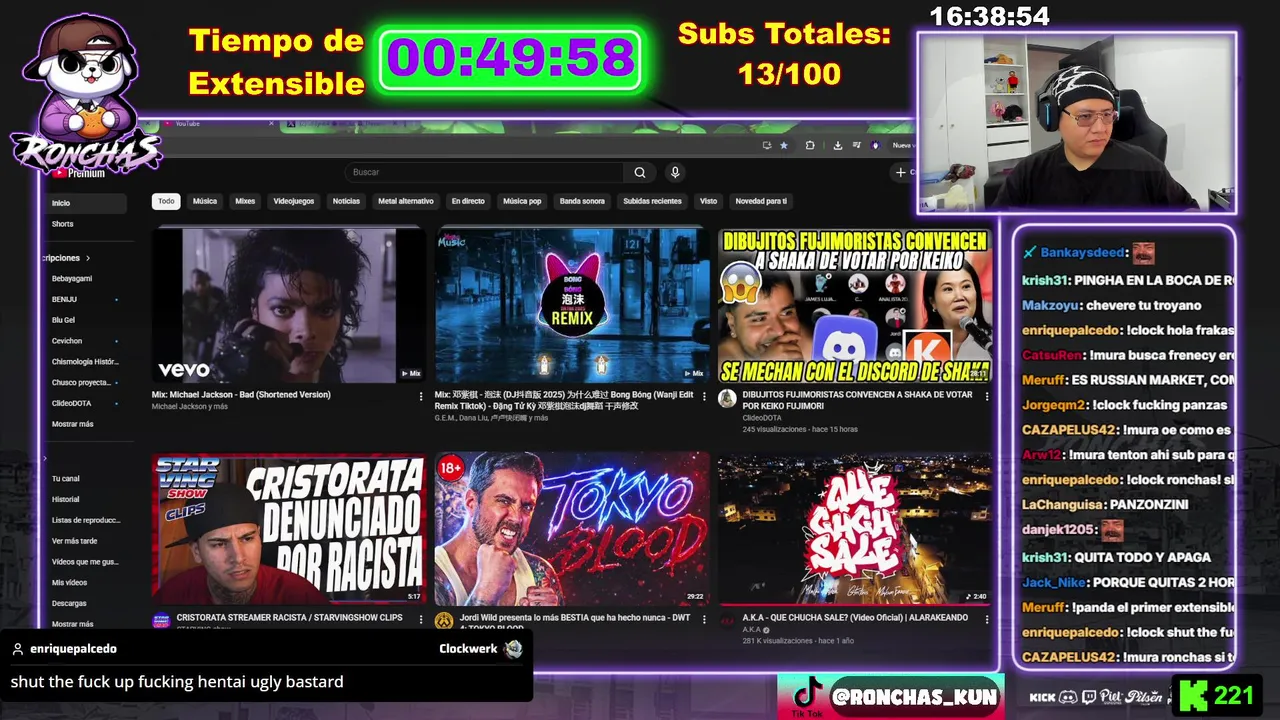This screenshot has height=720, width=1280.
Task: Select the En directo filter chip
Action: 468,201
